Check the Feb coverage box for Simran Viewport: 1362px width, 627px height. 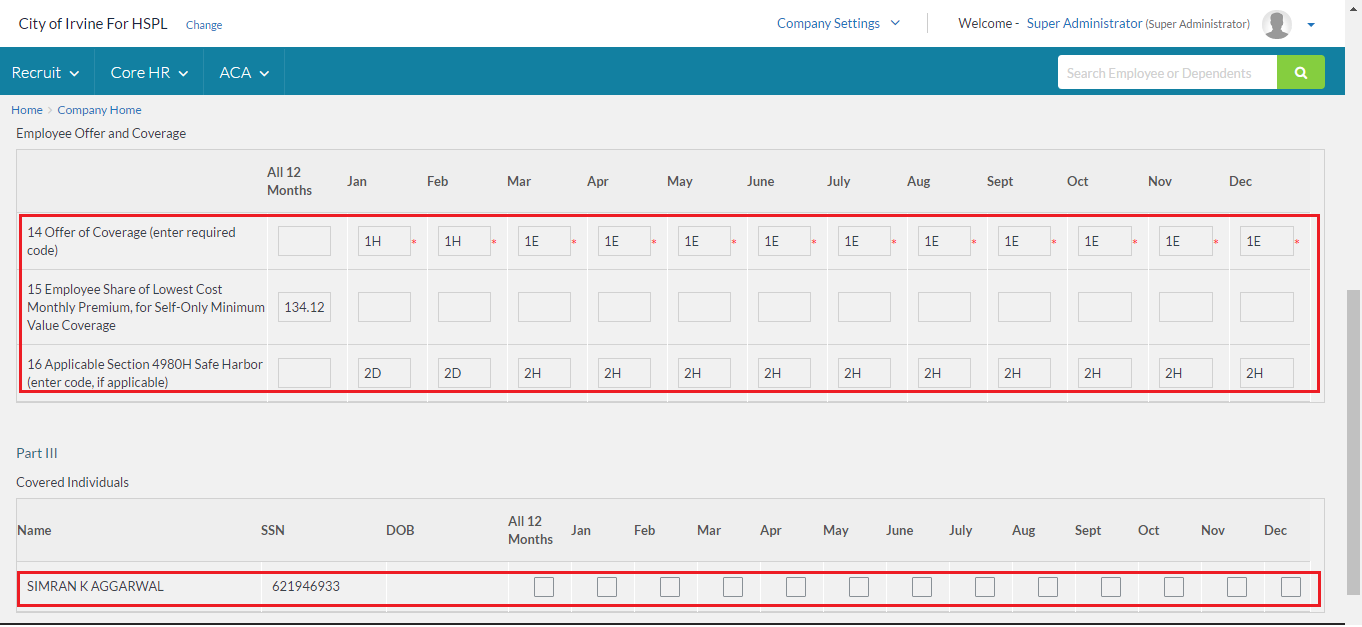click(x=670, y=587)
